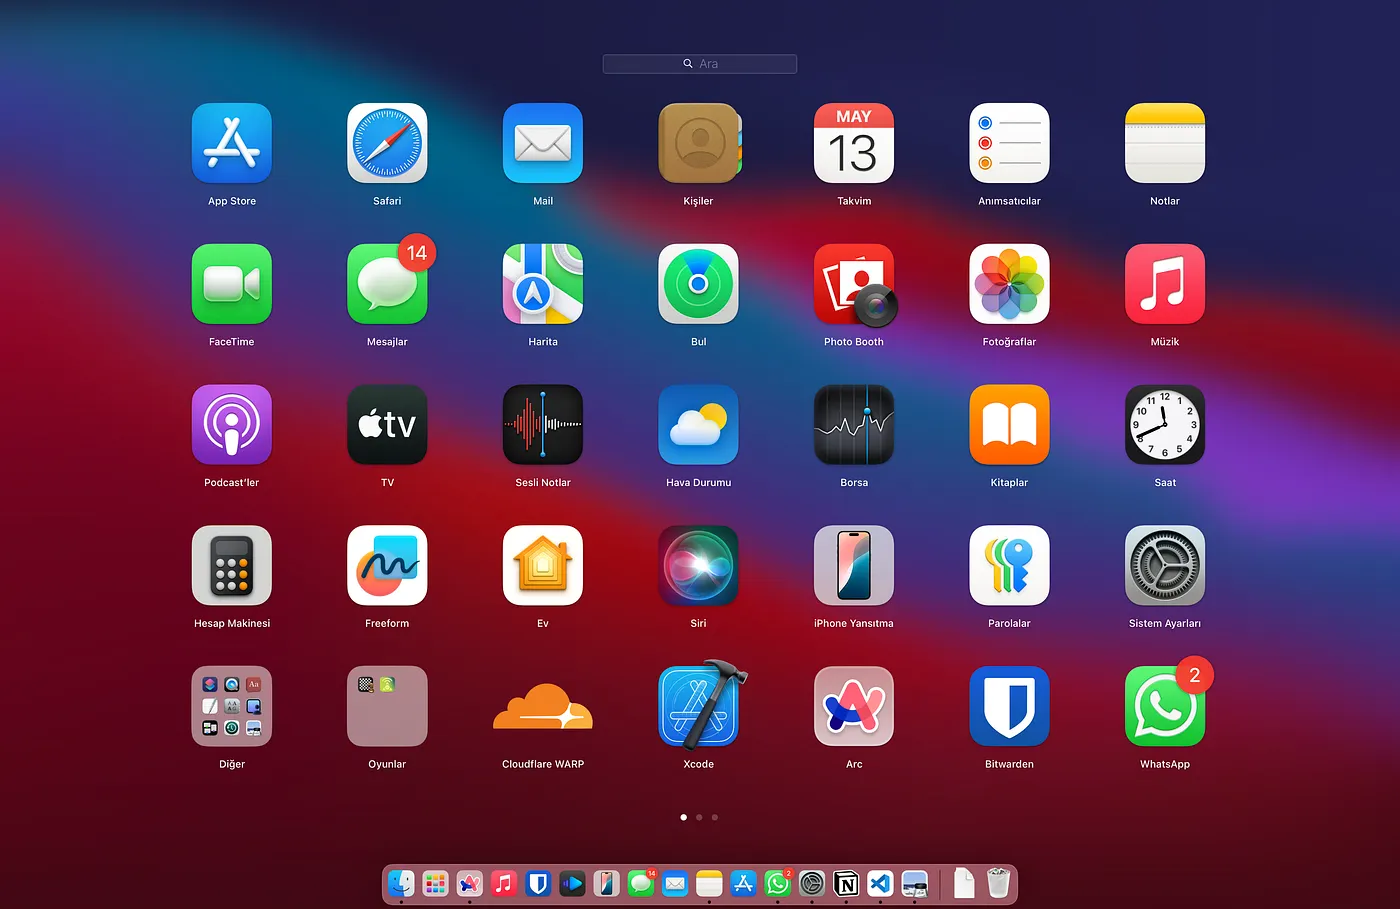Launch Sesli Notlar voice memos

click(x=543, y=425)
